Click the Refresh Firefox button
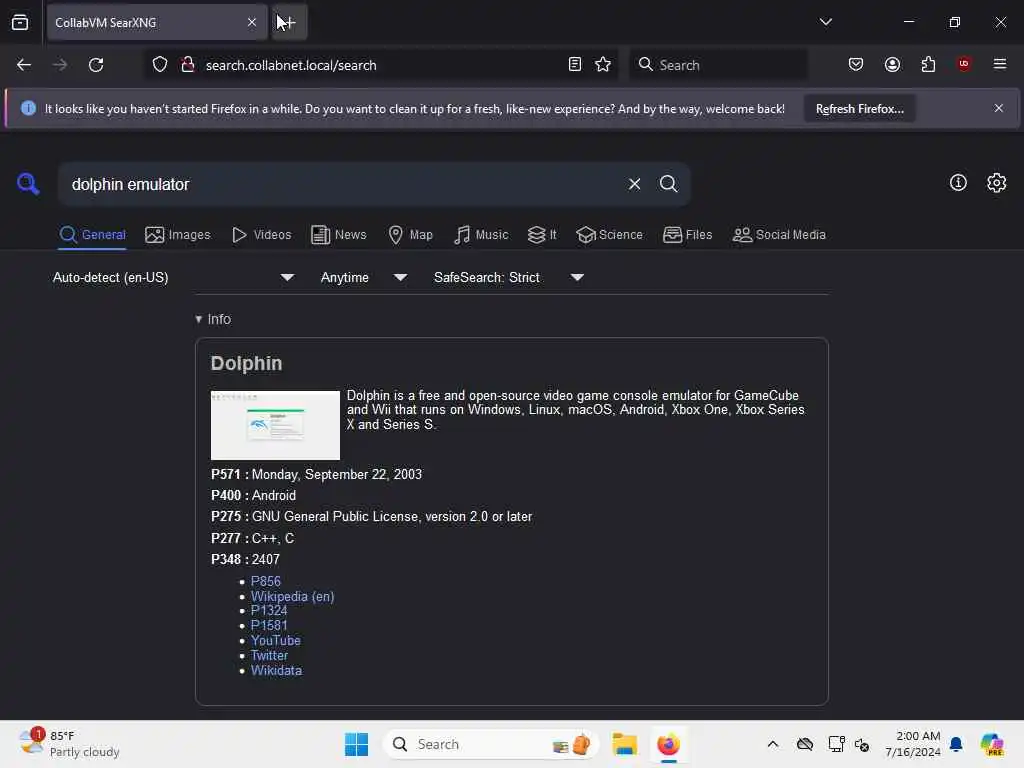This screenshot has width=1024, height=768. [859, 109]
